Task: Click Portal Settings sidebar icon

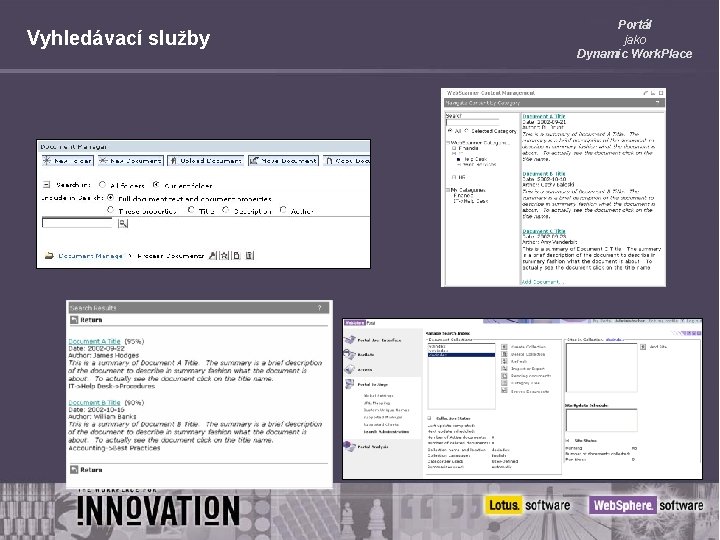Action: 350,384
